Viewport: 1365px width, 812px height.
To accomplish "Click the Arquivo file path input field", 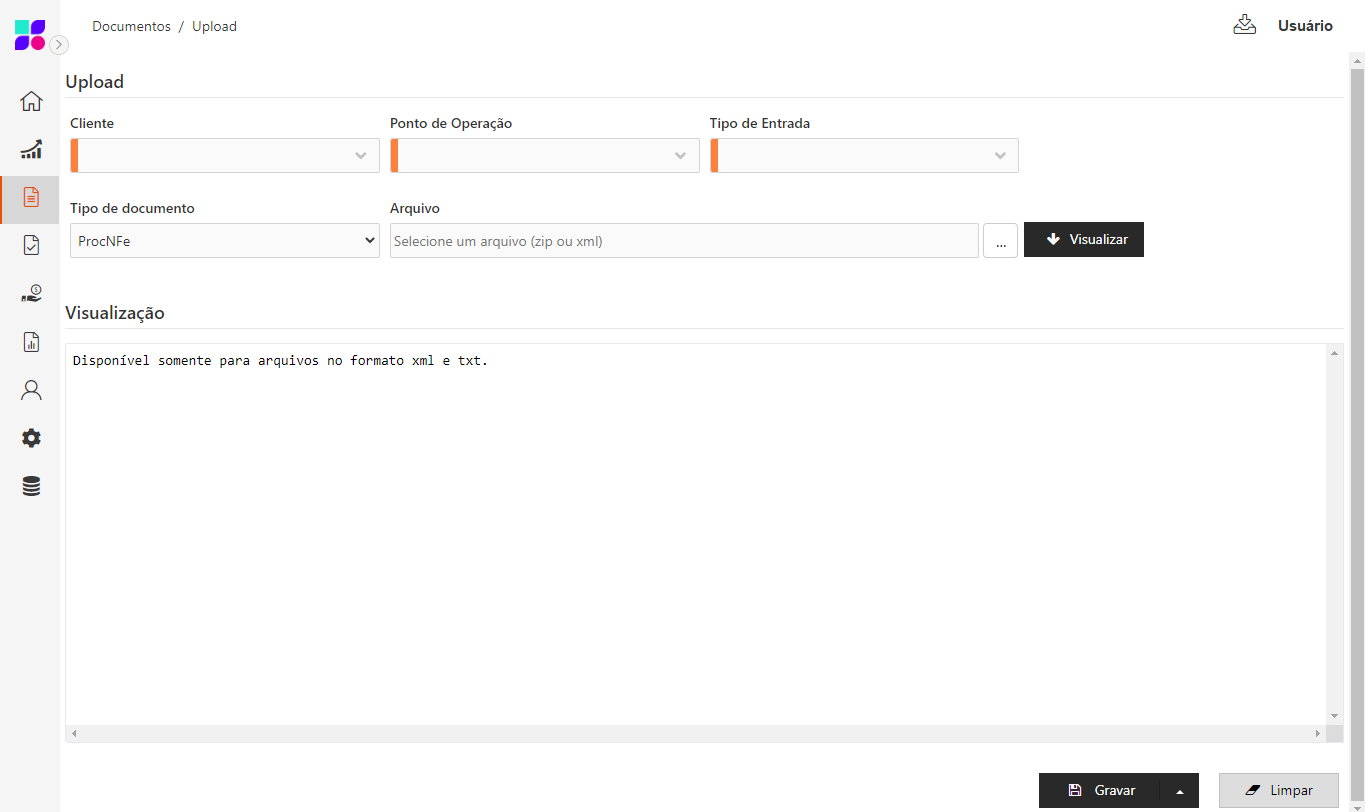I will point(684,241).
